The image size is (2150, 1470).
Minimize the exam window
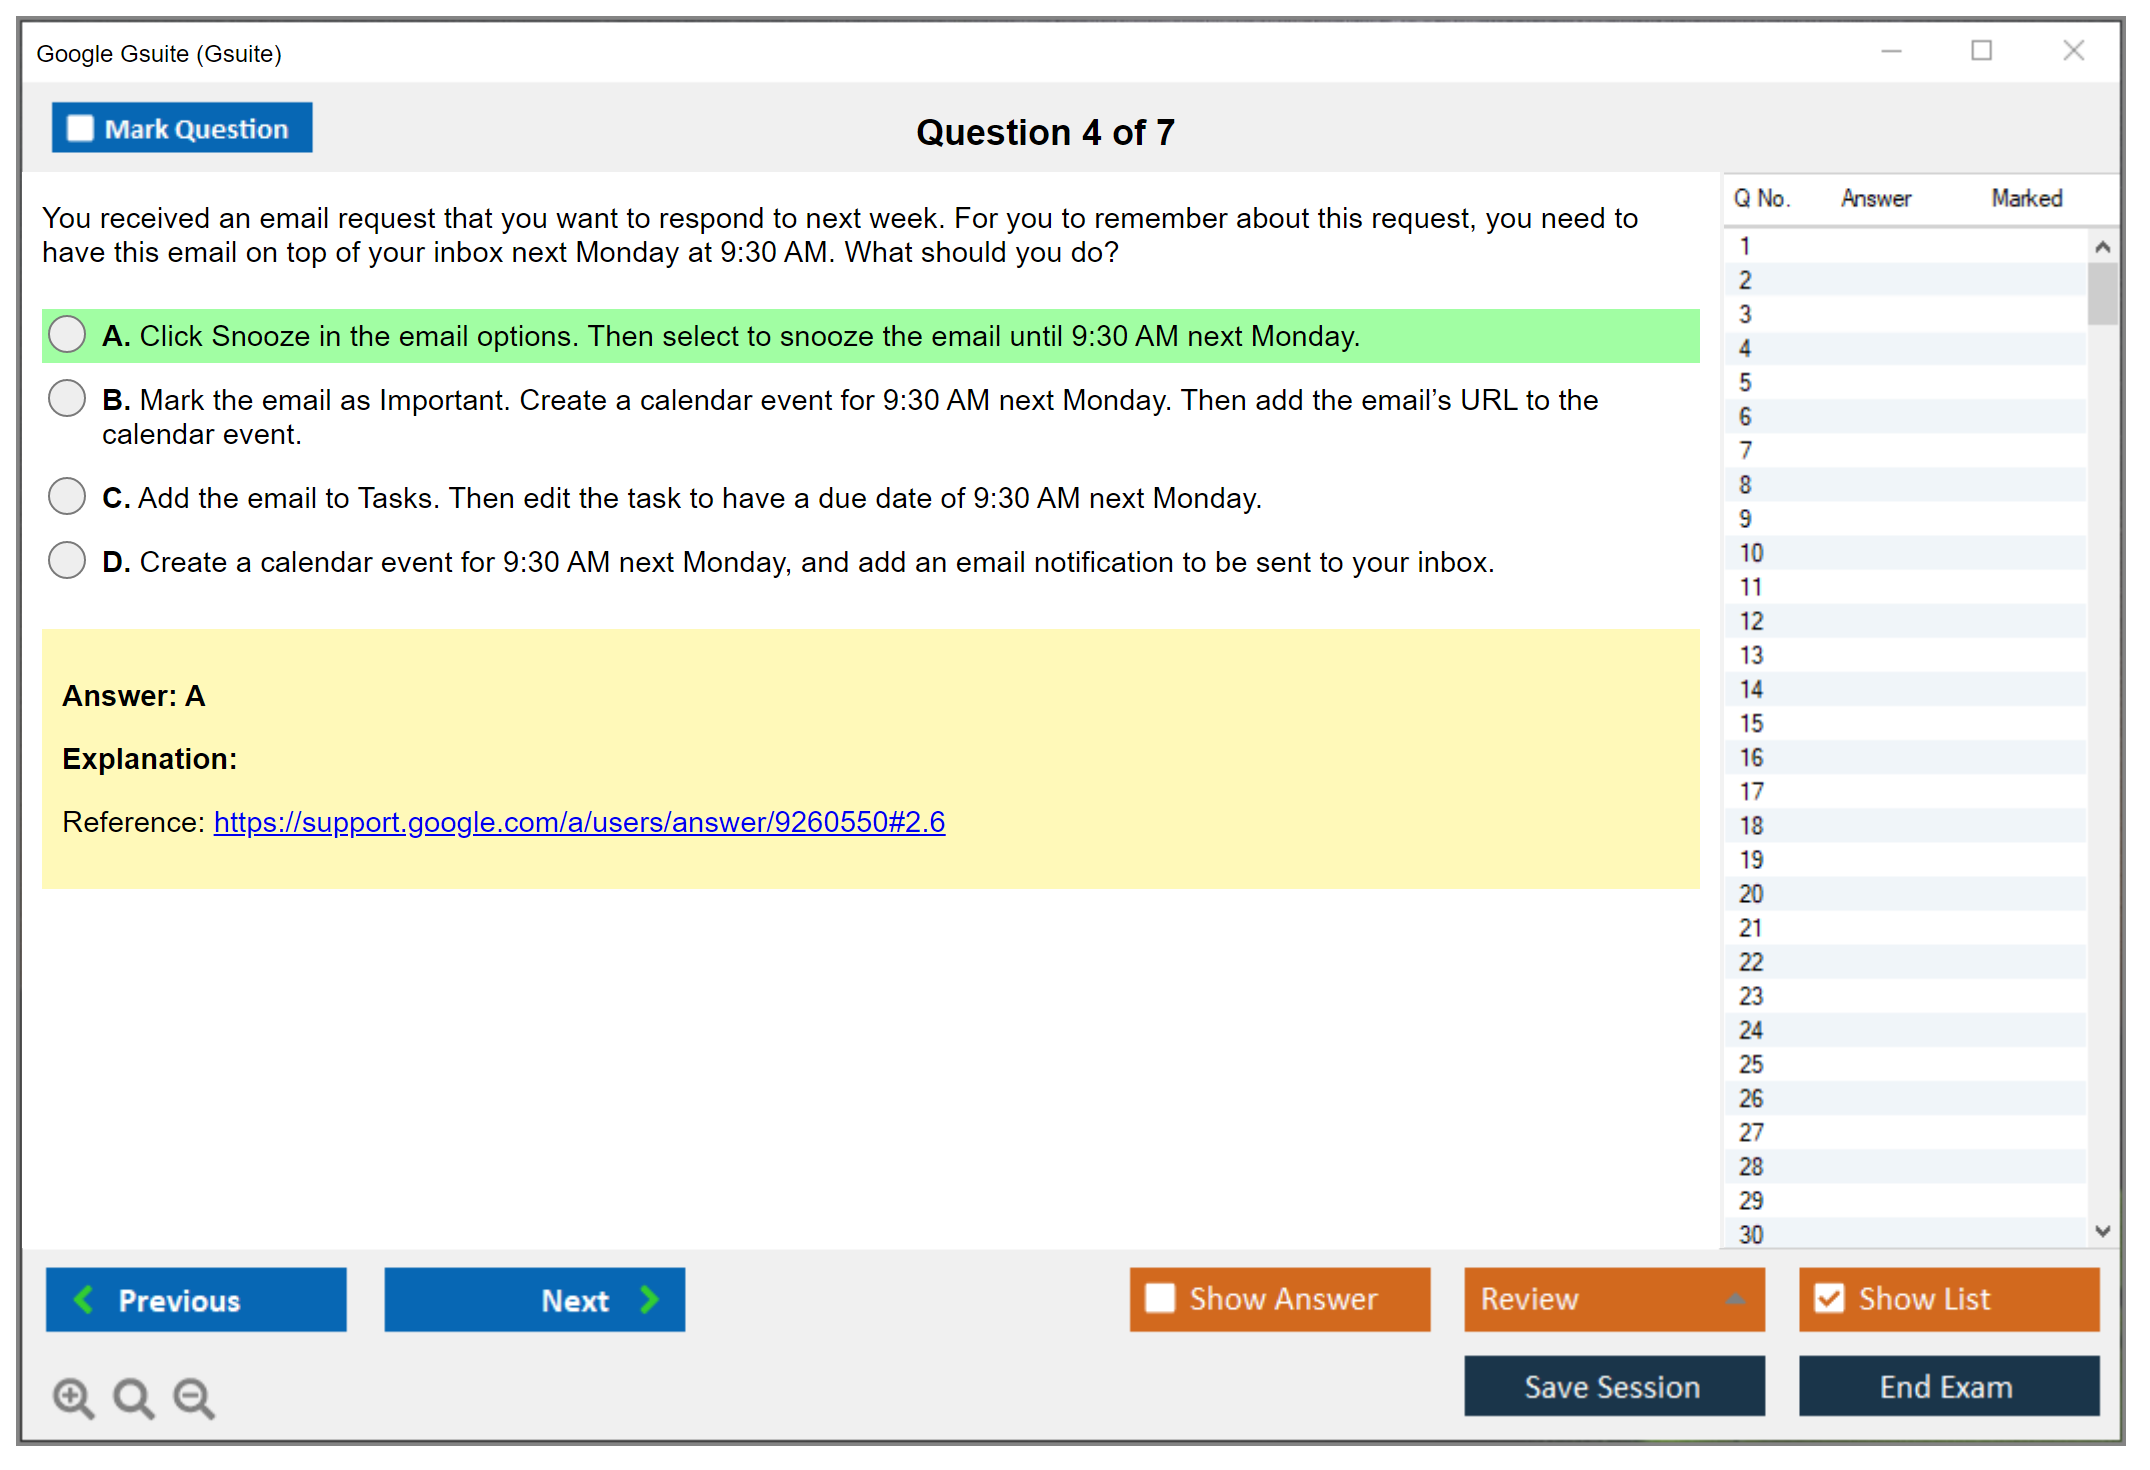pyautogui.click(x=1891, y=51)
